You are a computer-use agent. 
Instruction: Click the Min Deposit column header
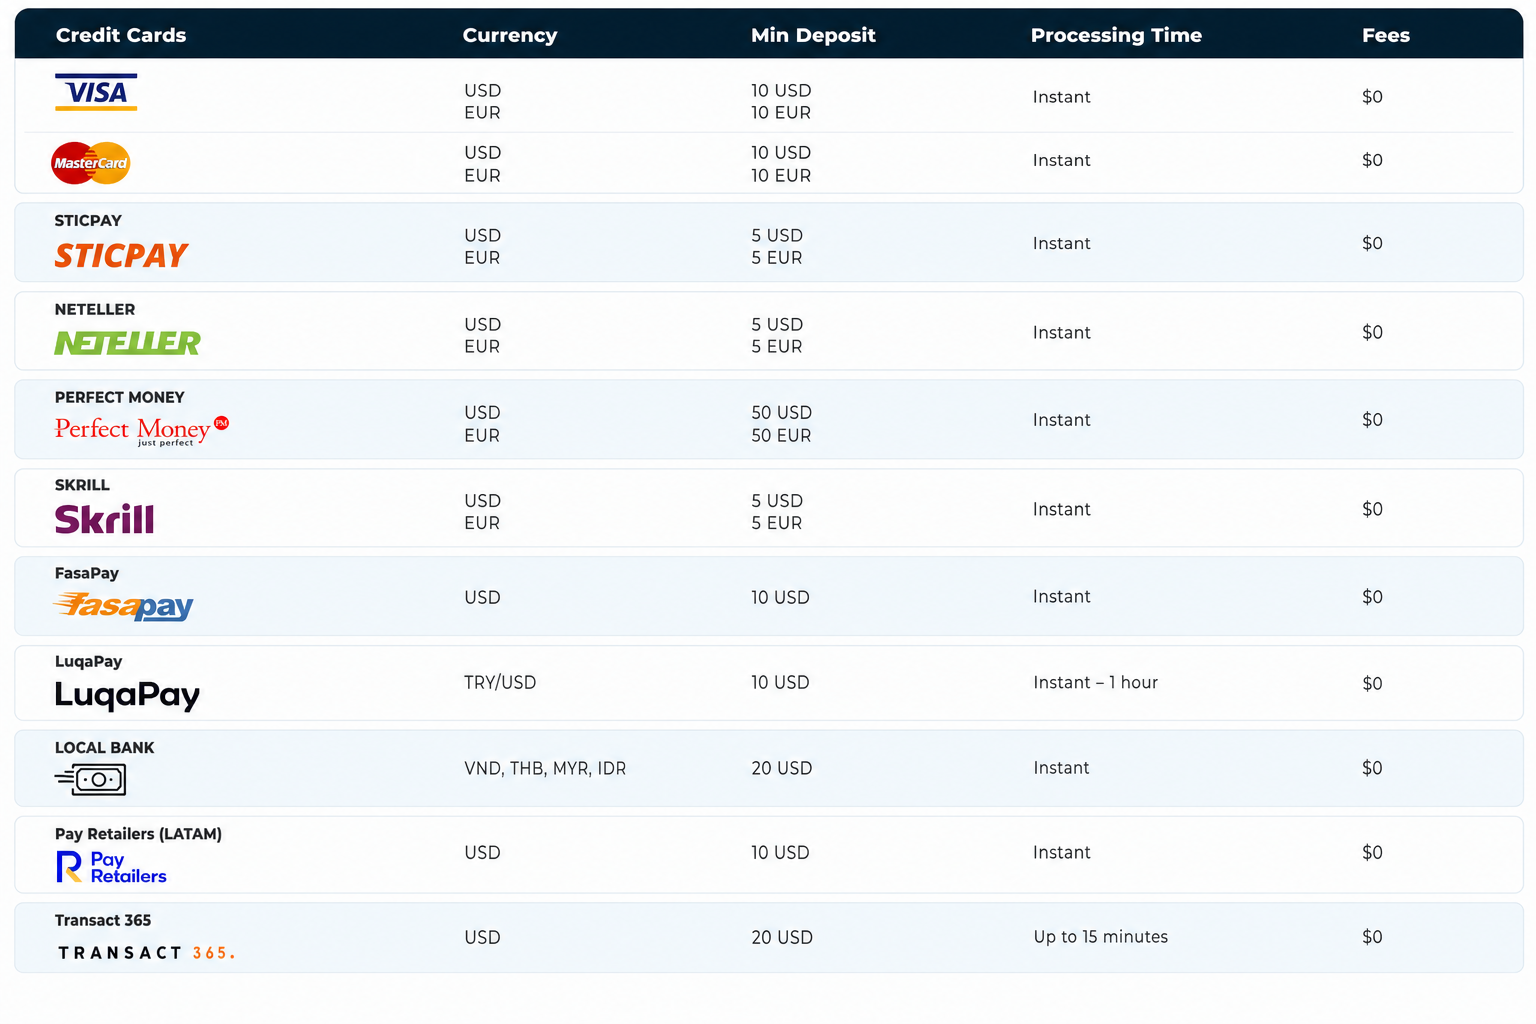[x=813, y=35]
